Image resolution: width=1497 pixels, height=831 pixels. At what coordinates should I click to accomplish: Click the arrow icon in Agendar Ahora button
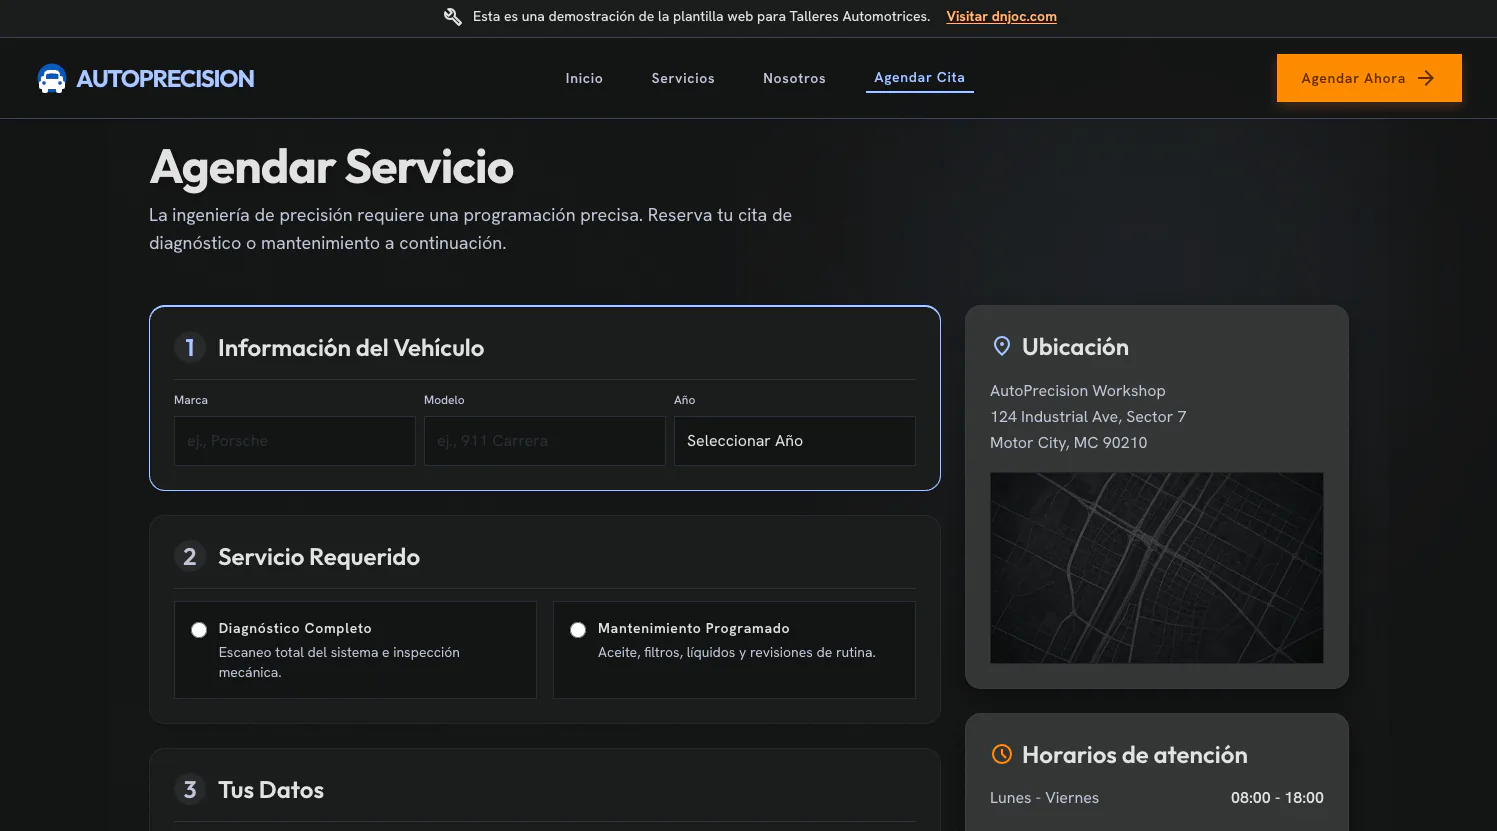click(x=1426, y=78)
